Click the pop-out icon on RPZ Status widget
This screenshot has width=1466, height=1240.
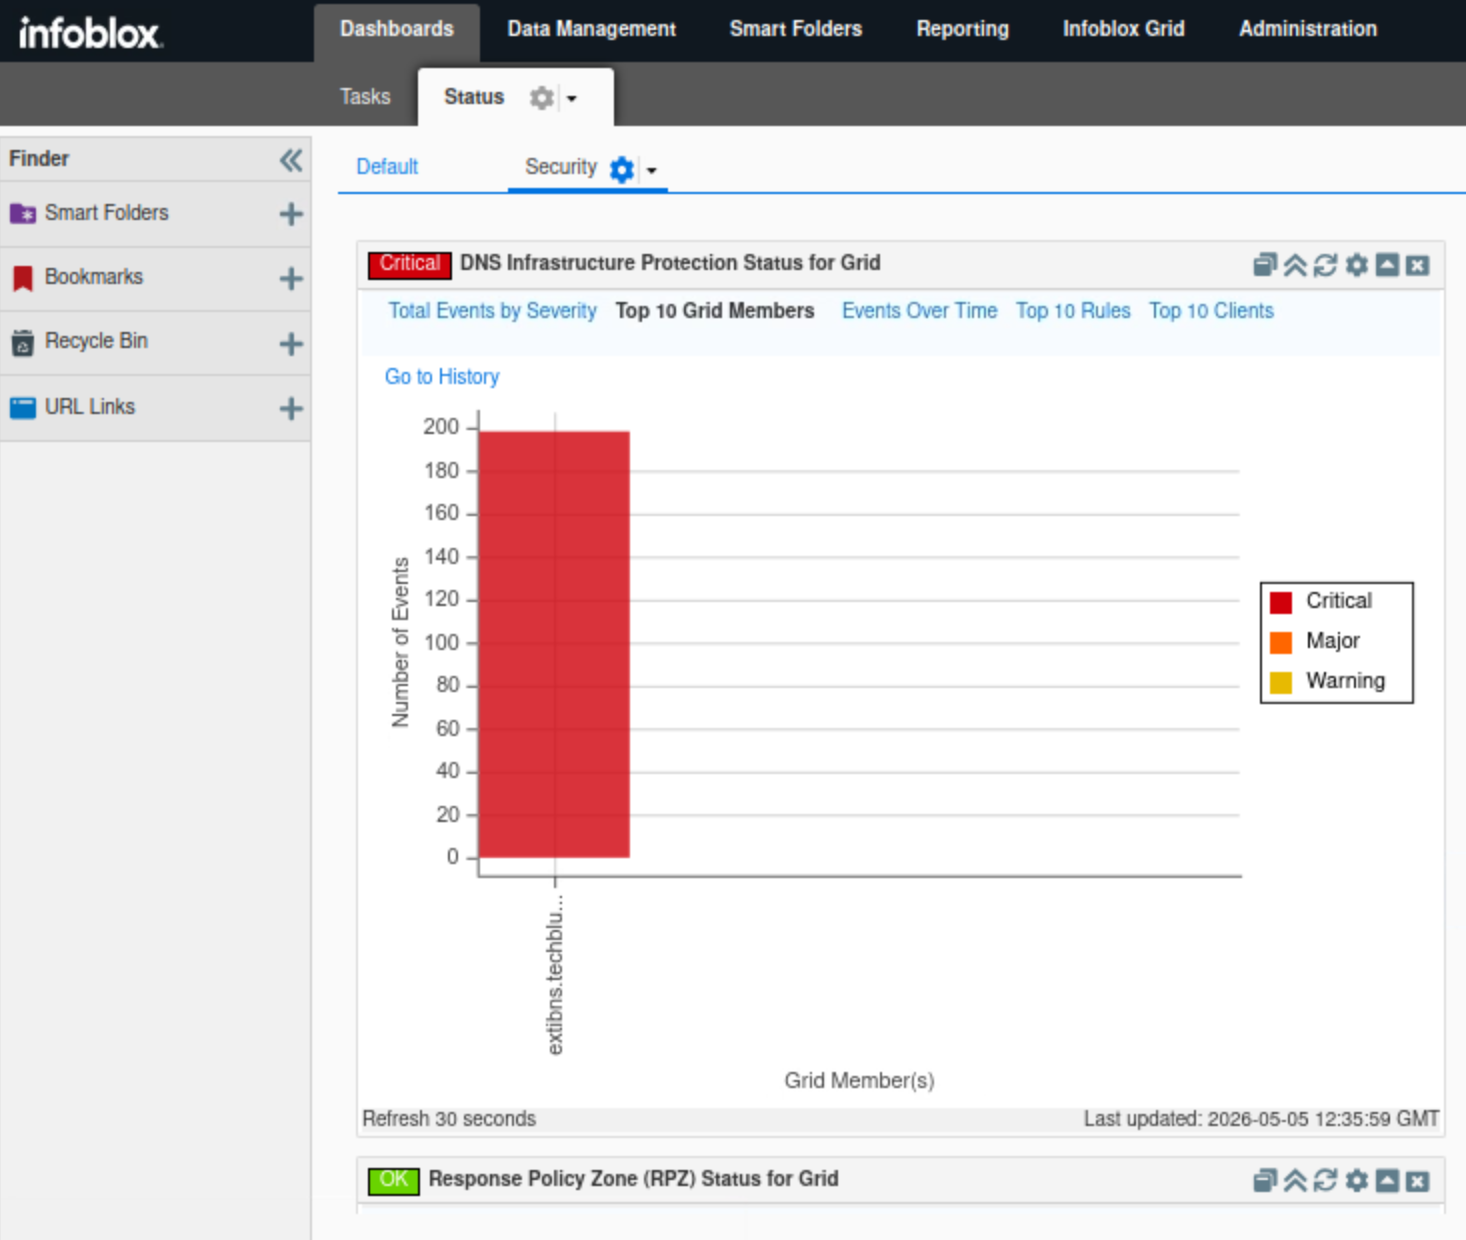click(1265, 1181)
